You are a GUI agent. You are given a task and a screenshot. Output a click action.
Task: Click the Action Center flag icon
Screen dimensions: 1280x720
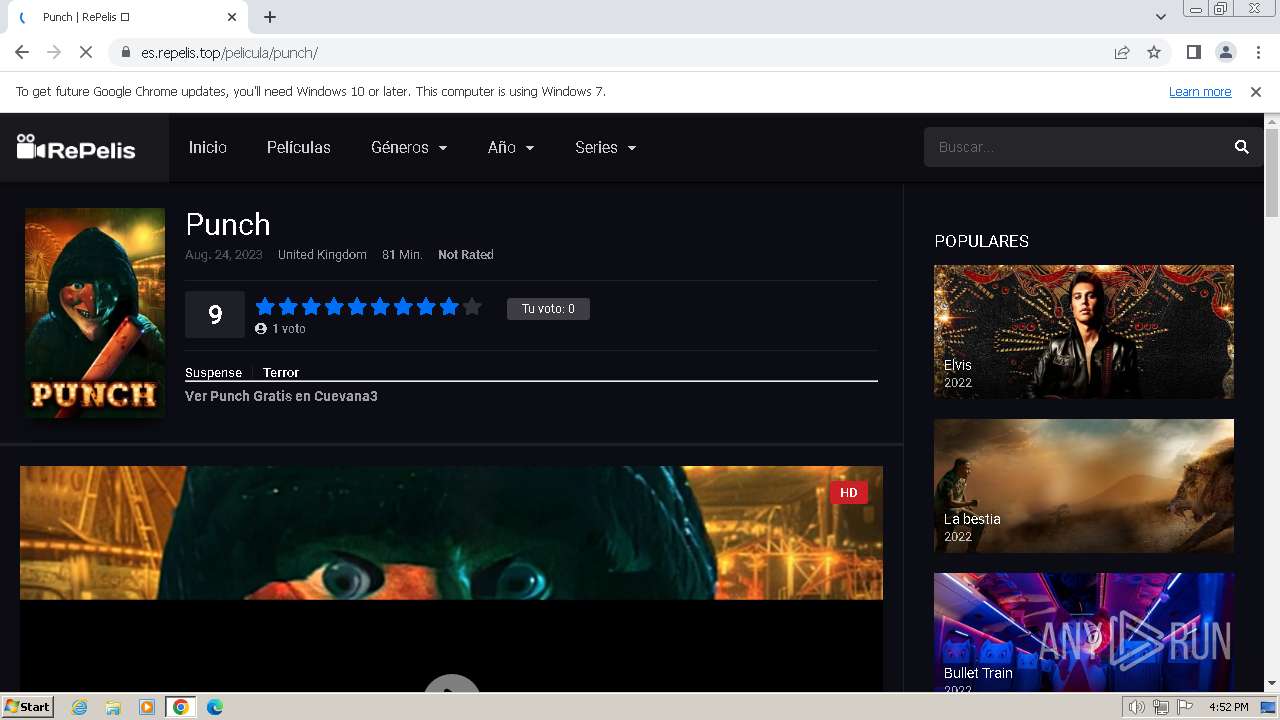pyautogui.click(x=1185, y=707)
